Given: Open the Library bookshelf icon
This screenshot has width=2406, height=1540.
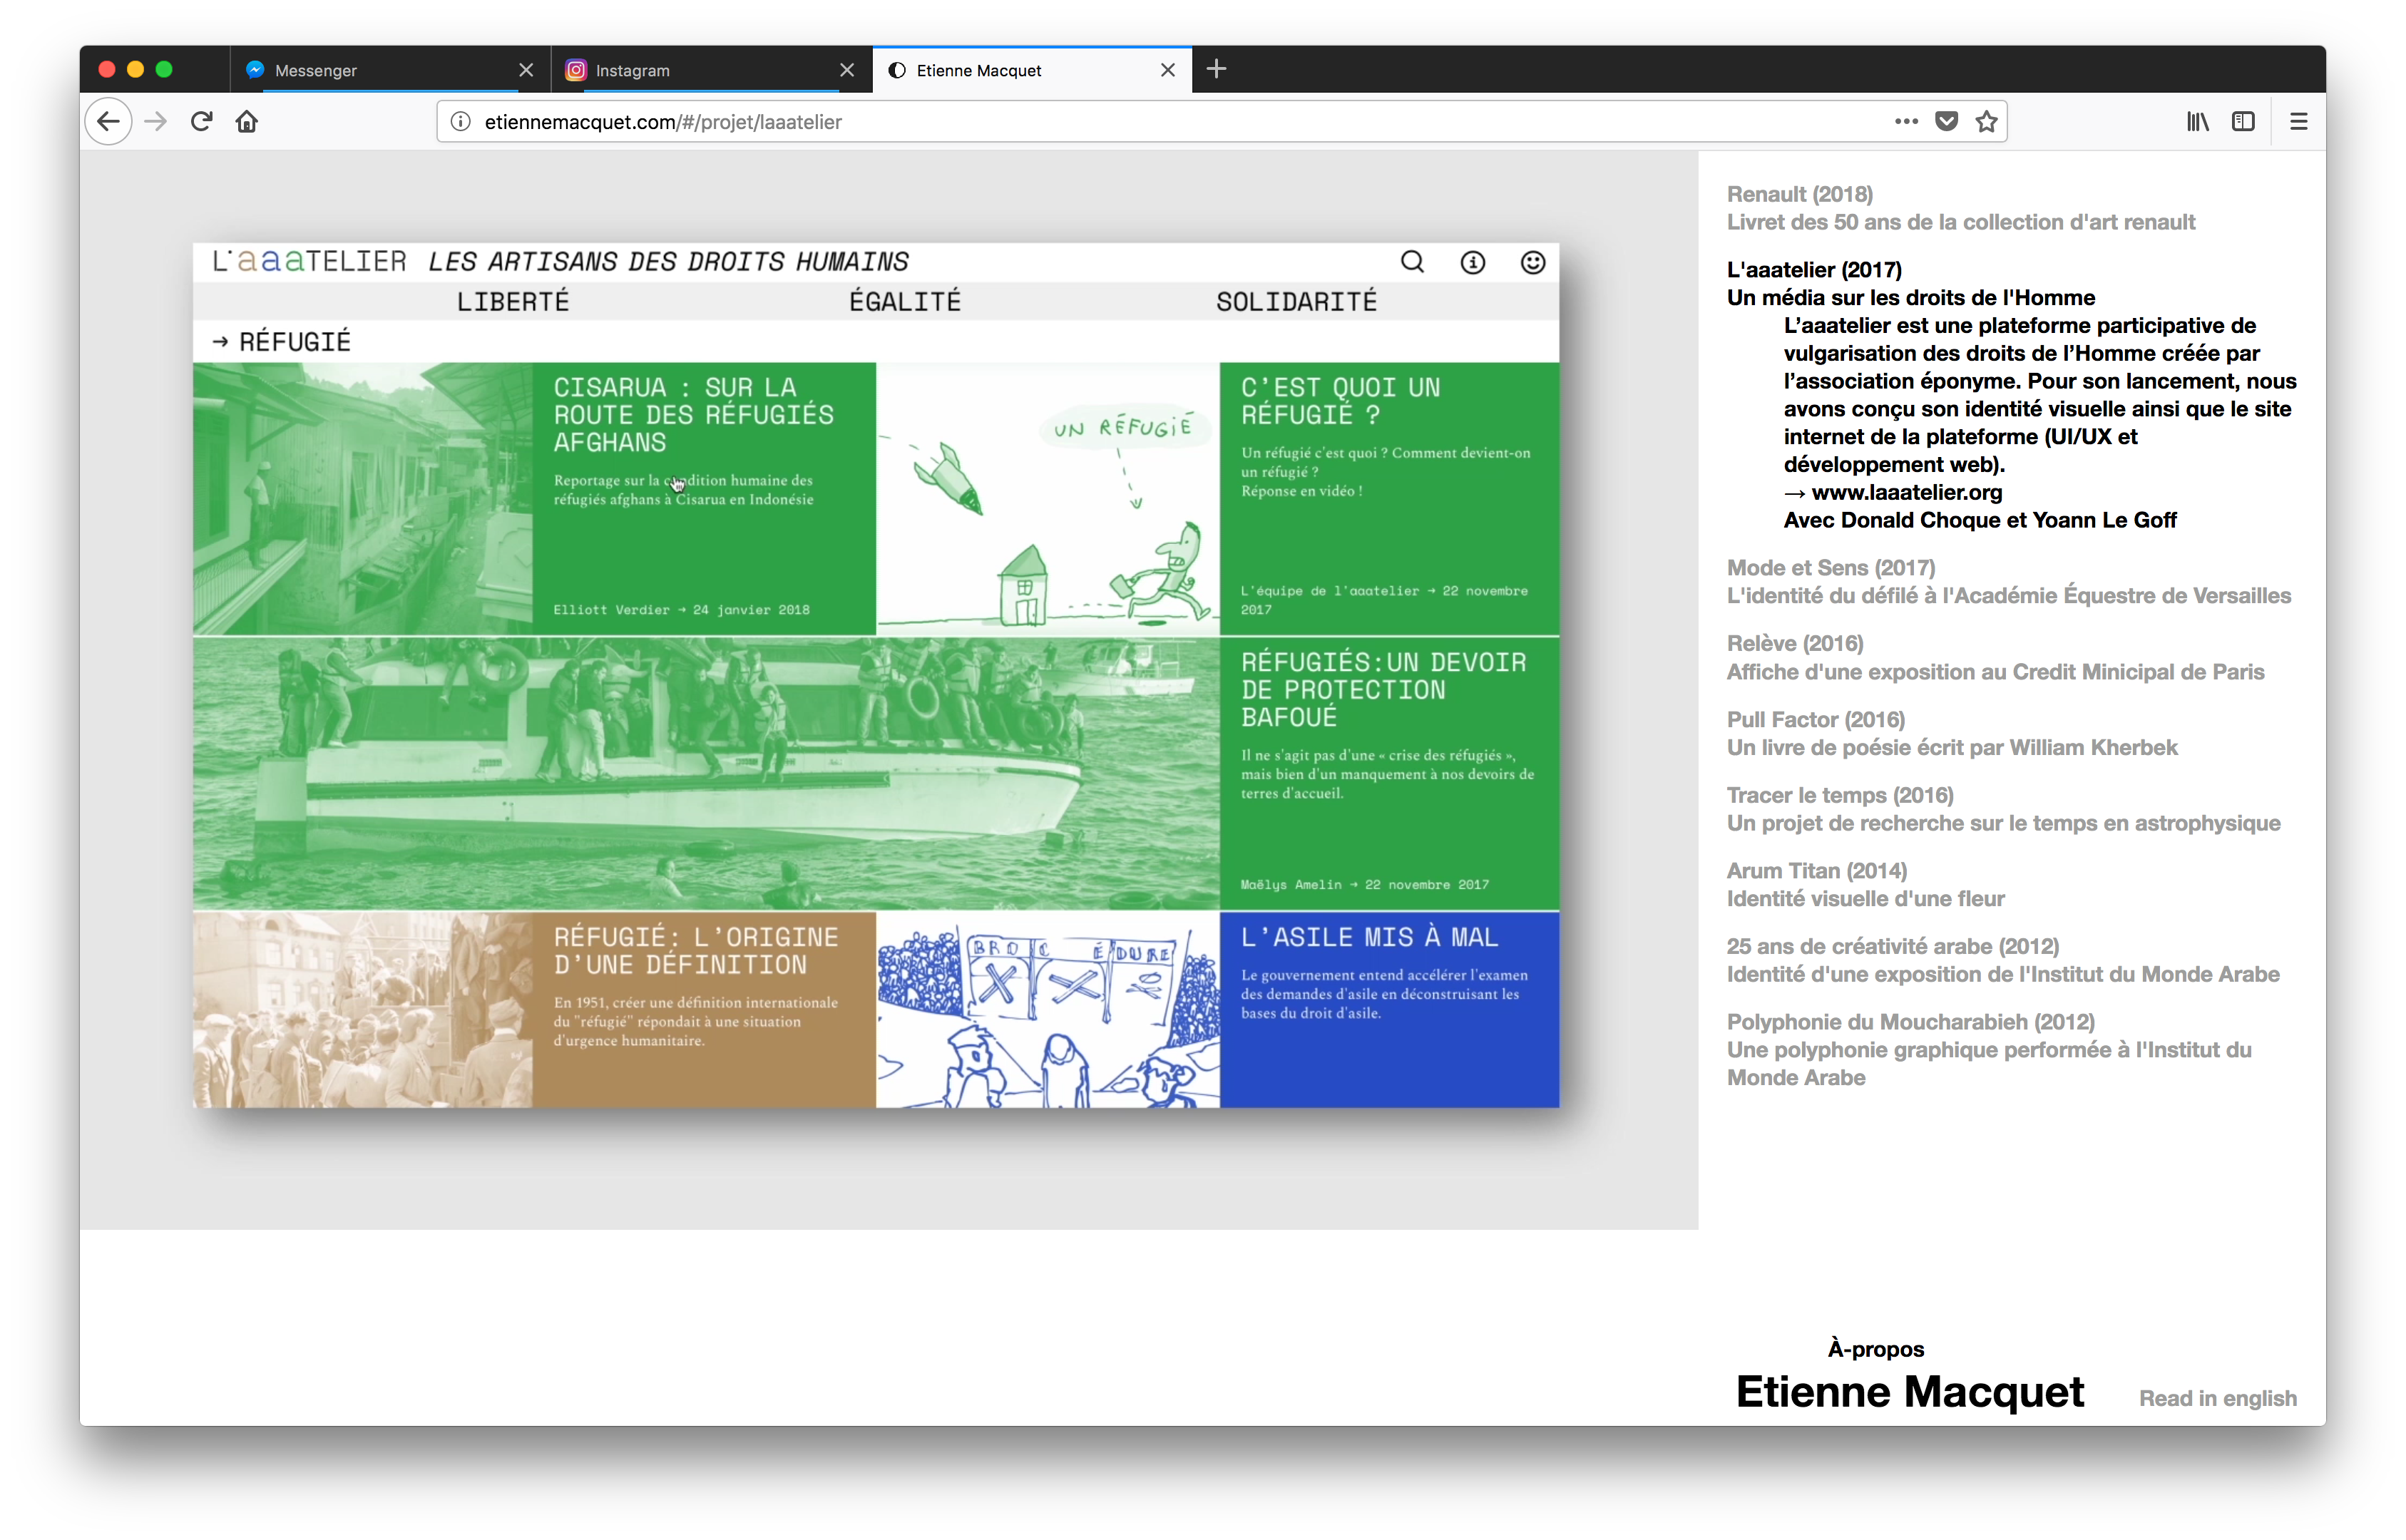Looking at the screenshot, I should point(2197,122).
